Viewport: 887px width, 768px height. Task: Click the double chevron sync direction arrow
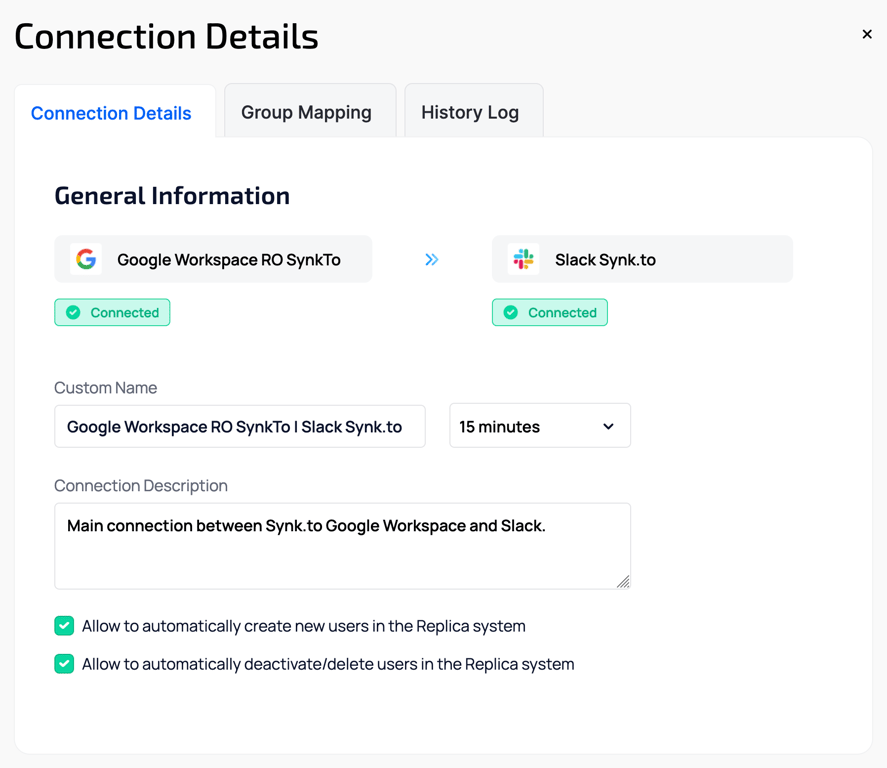pos(432,260)
